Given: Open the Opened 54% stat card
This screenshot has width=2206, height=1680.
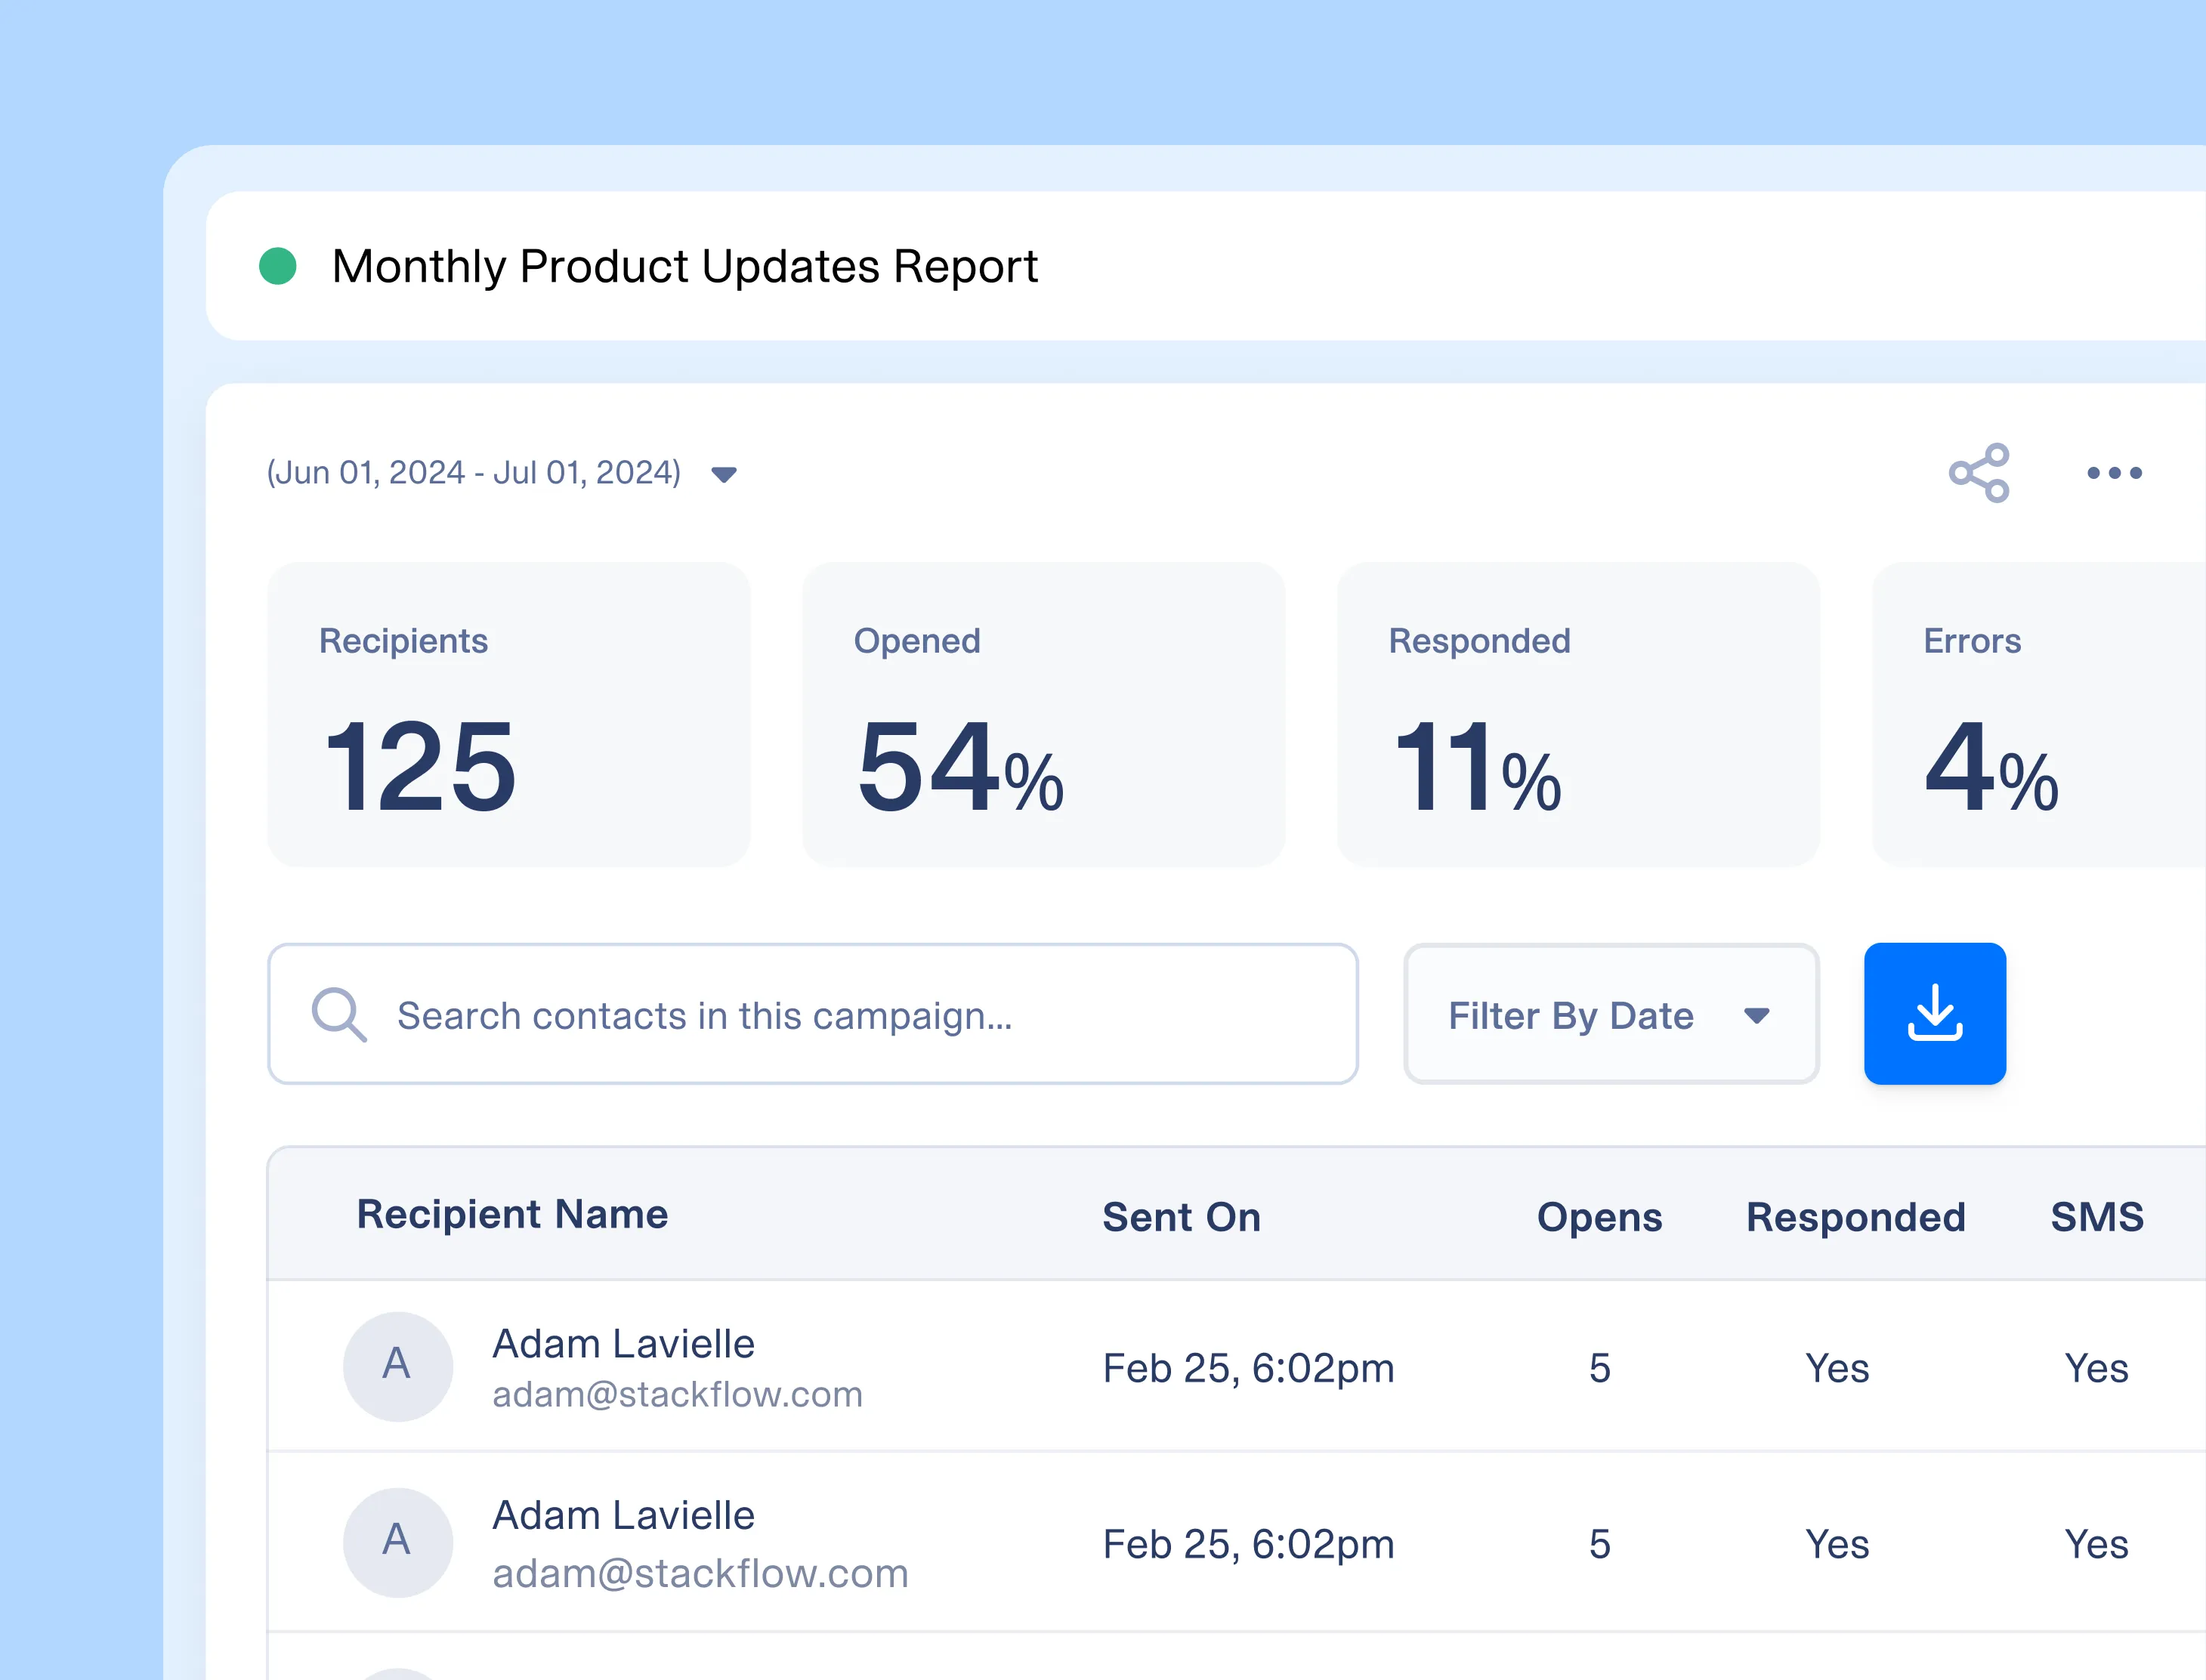Looking at the screenshot, I should [1043, 714].
